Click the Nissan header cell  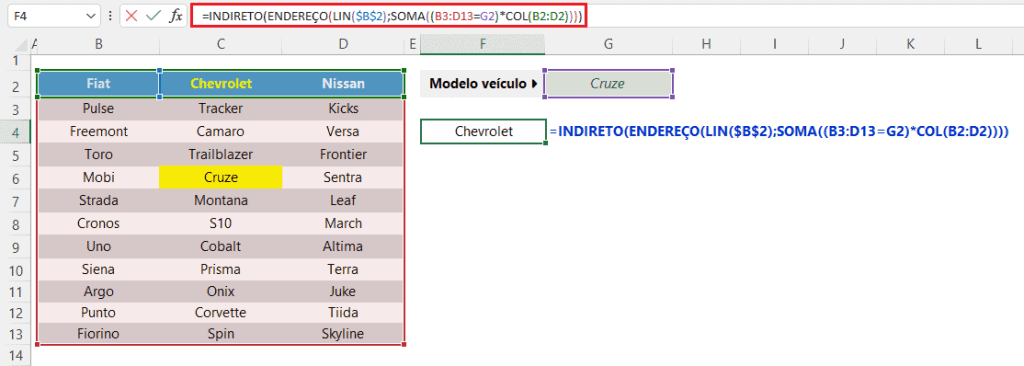[x=344, y=84]
